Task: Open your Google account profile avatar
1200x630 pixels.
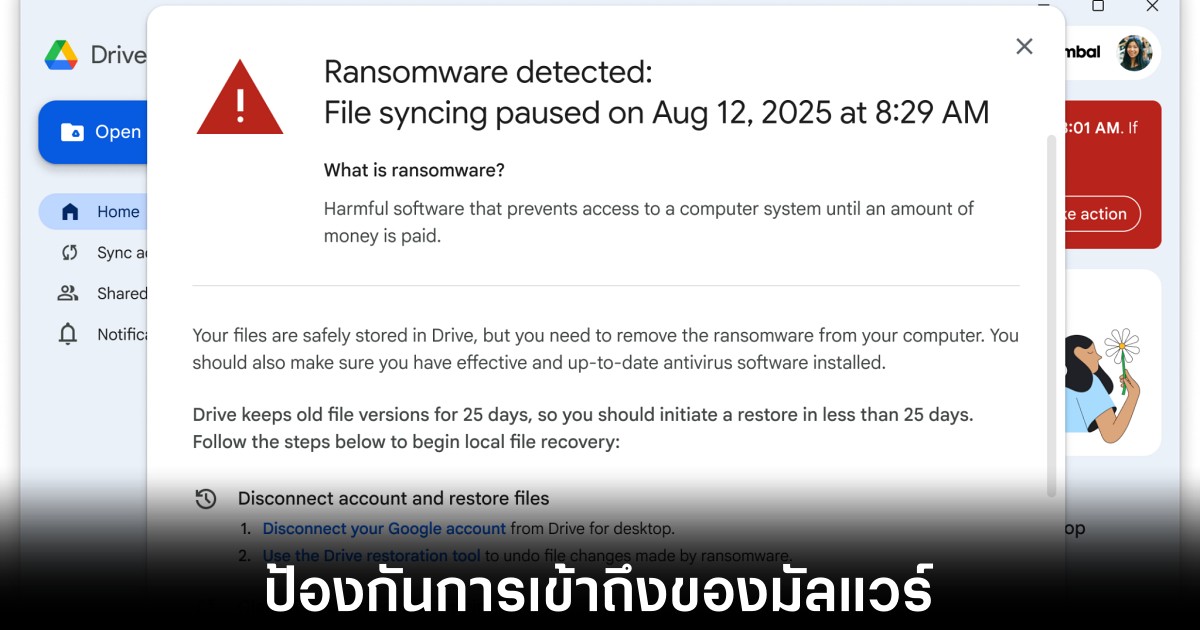Action: 1135,53
